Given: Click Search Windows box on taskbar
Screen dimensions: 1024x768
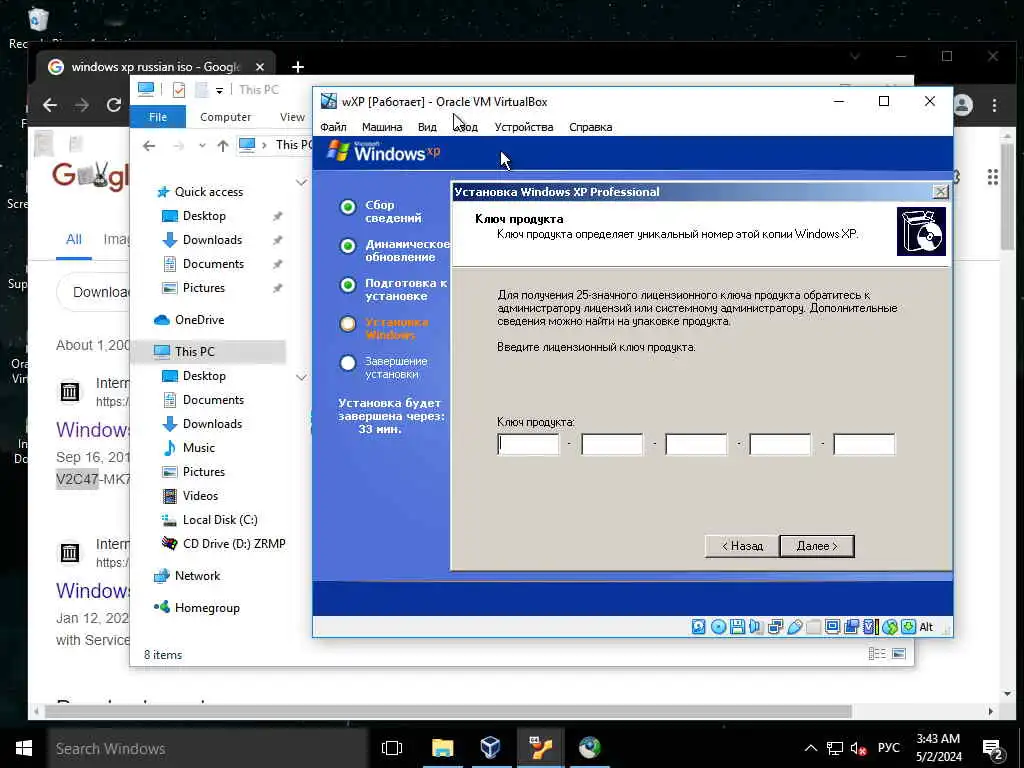Looking at the screenshot, I should coord(208,748).
